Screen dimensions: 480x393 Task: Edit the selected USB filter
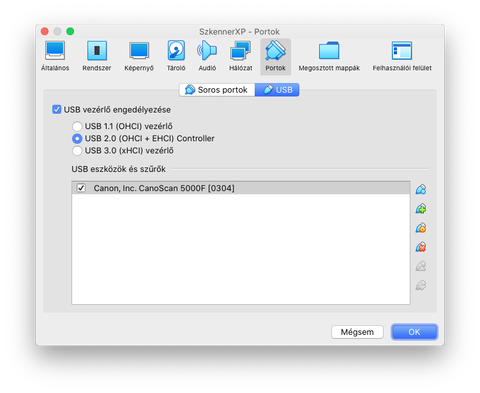(421, 228)
